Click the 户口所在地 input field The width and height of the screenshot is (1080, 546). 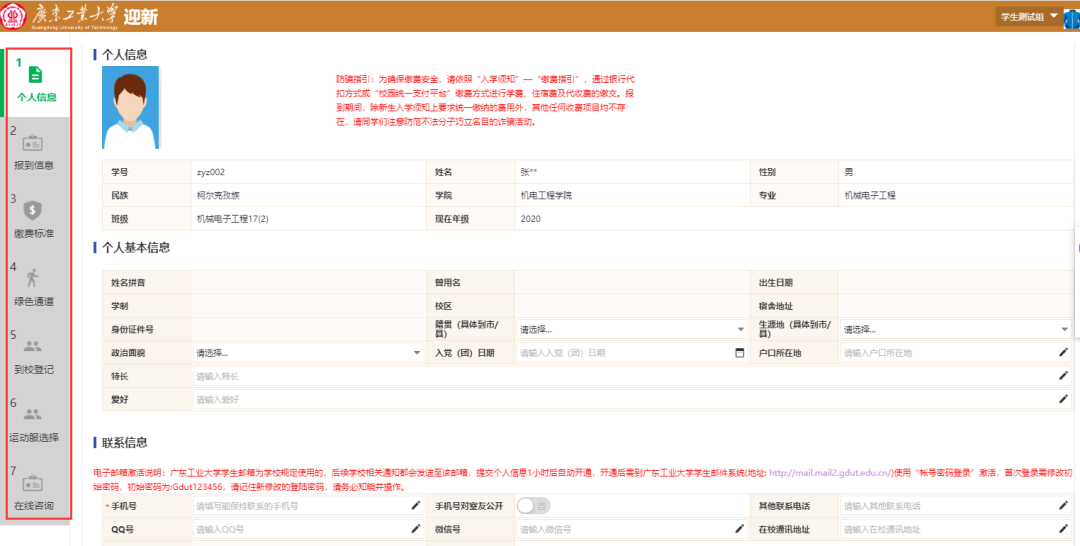point(956,353)
